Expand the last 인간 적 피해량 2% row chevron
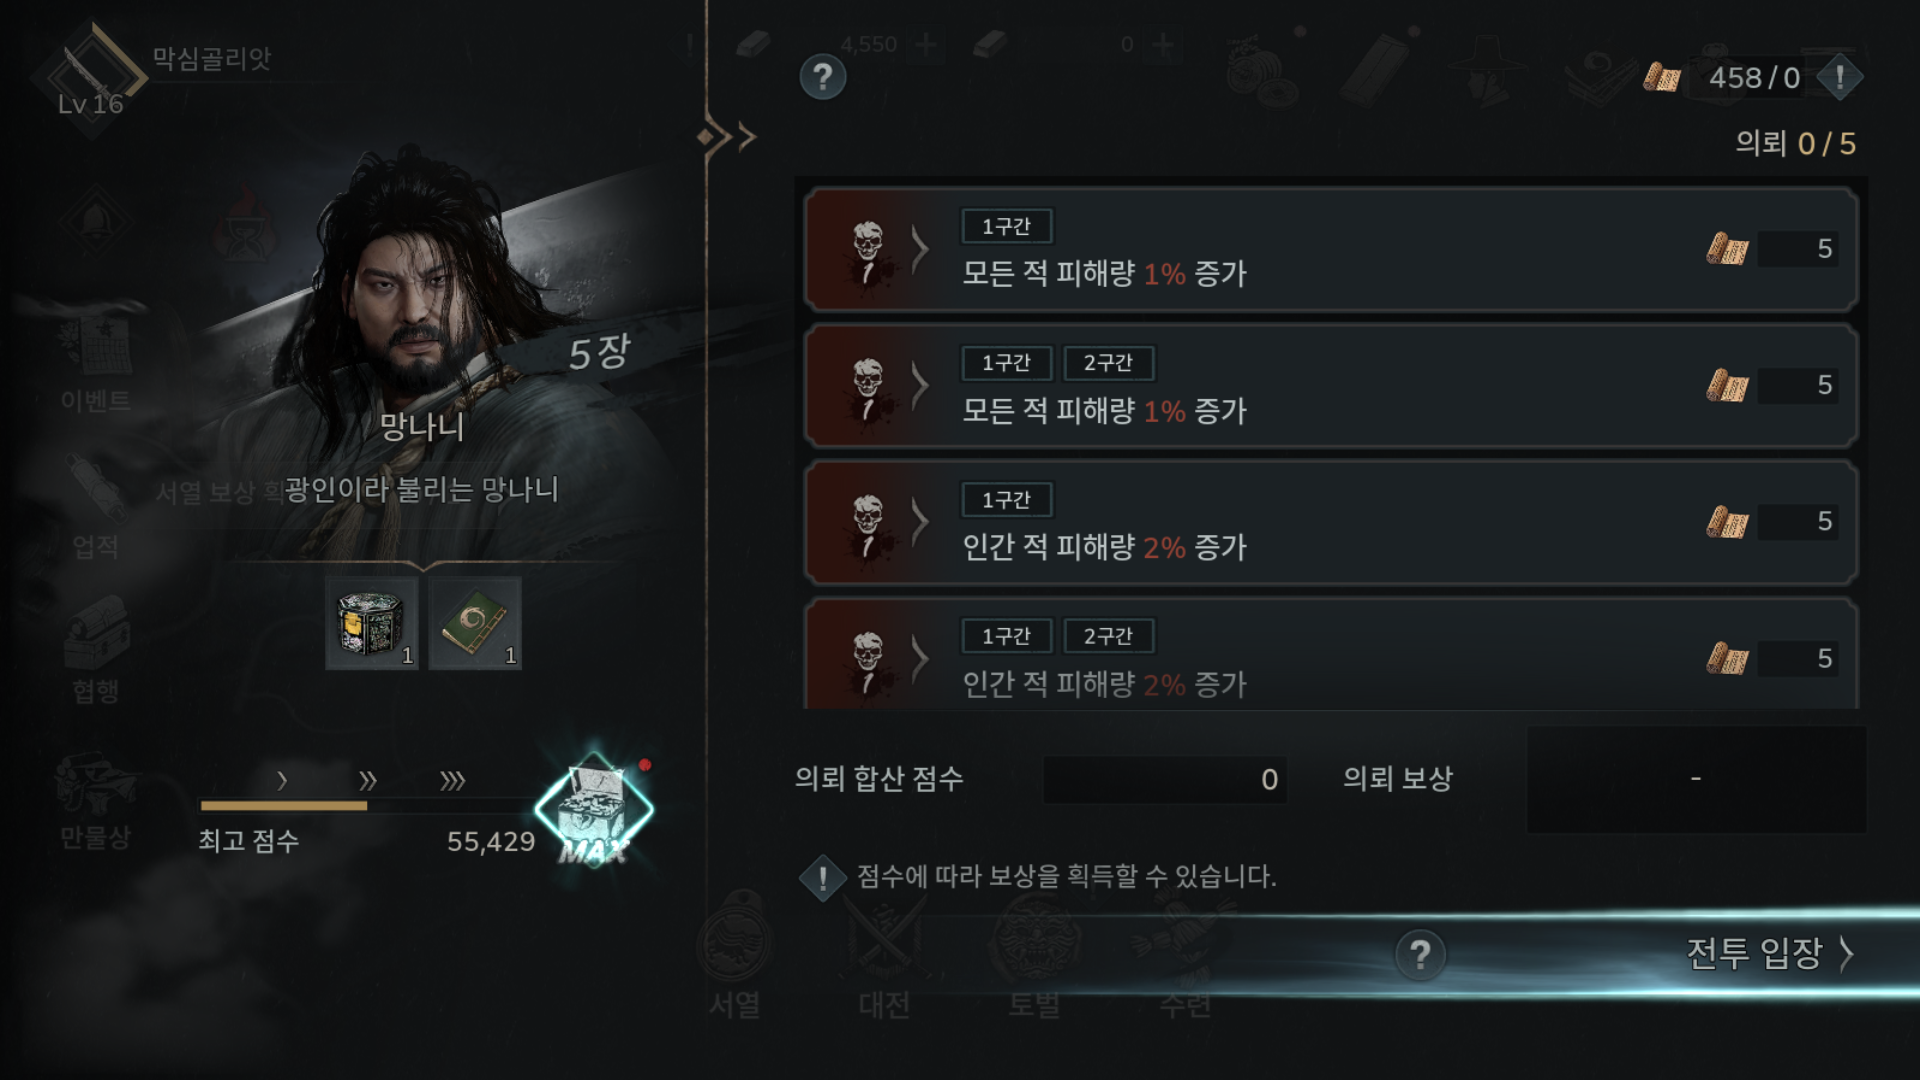 pos(920,658)
